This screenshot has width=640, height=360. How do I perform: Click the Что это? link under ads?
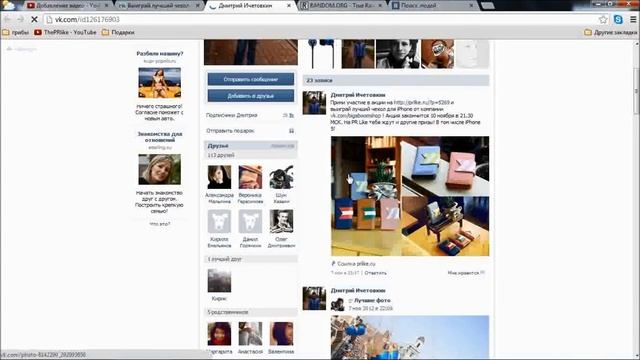pos(160,224)
